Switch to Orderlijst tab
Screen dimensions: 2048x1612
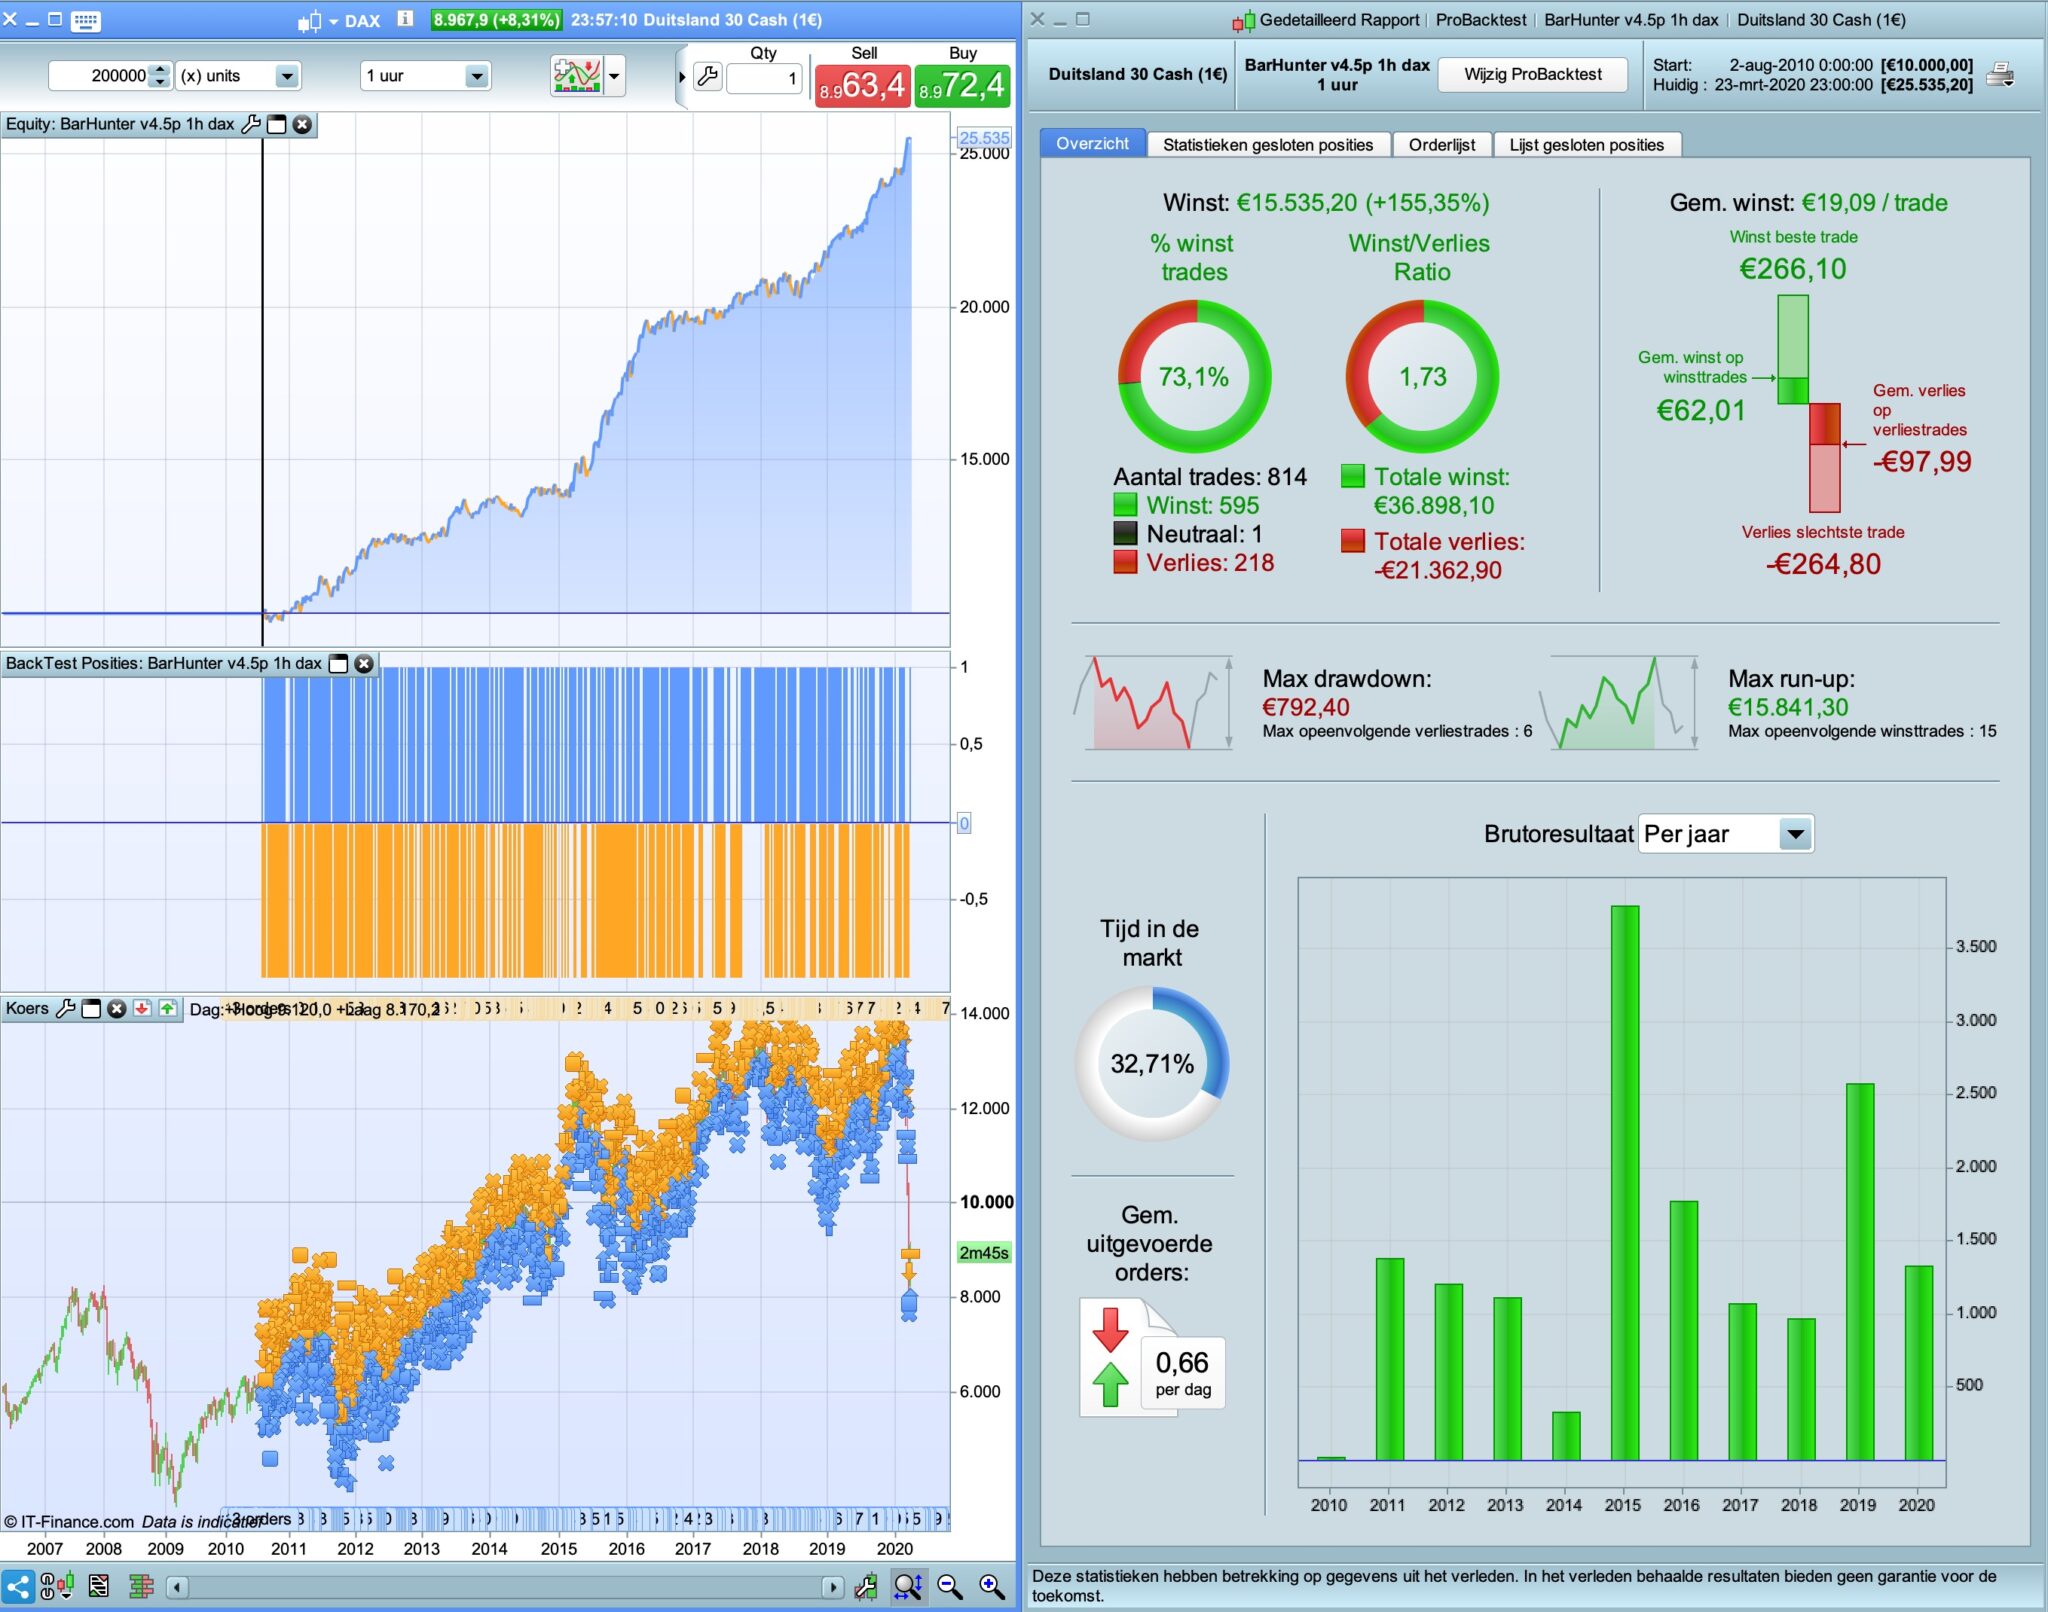1441,145
